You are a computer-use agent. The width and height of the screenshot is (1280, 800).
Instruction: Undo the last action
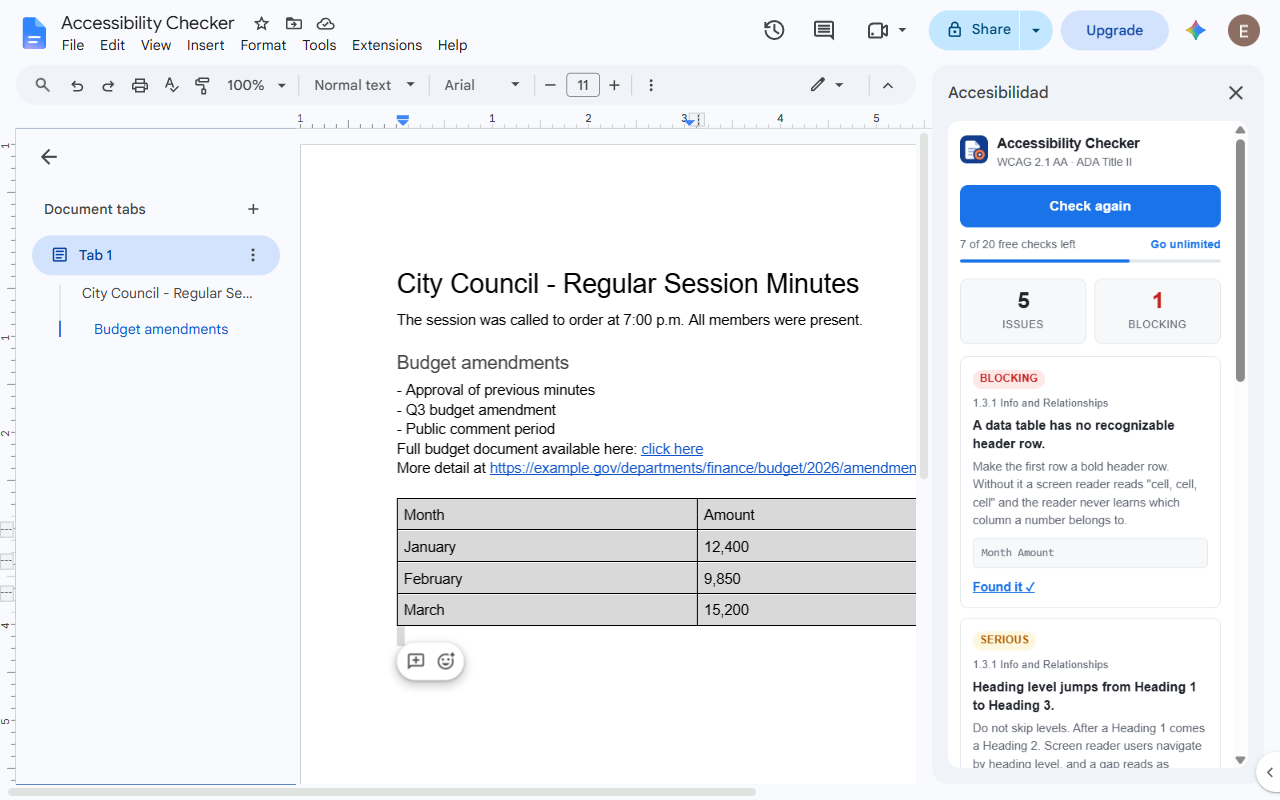tap(77, 85)
